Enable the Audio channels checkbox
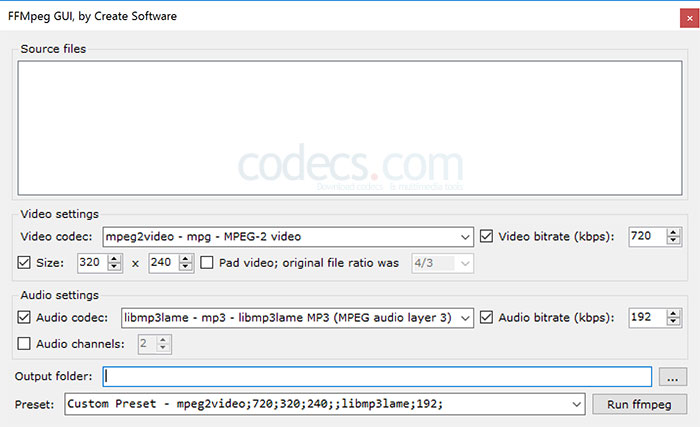 point(24,344)
